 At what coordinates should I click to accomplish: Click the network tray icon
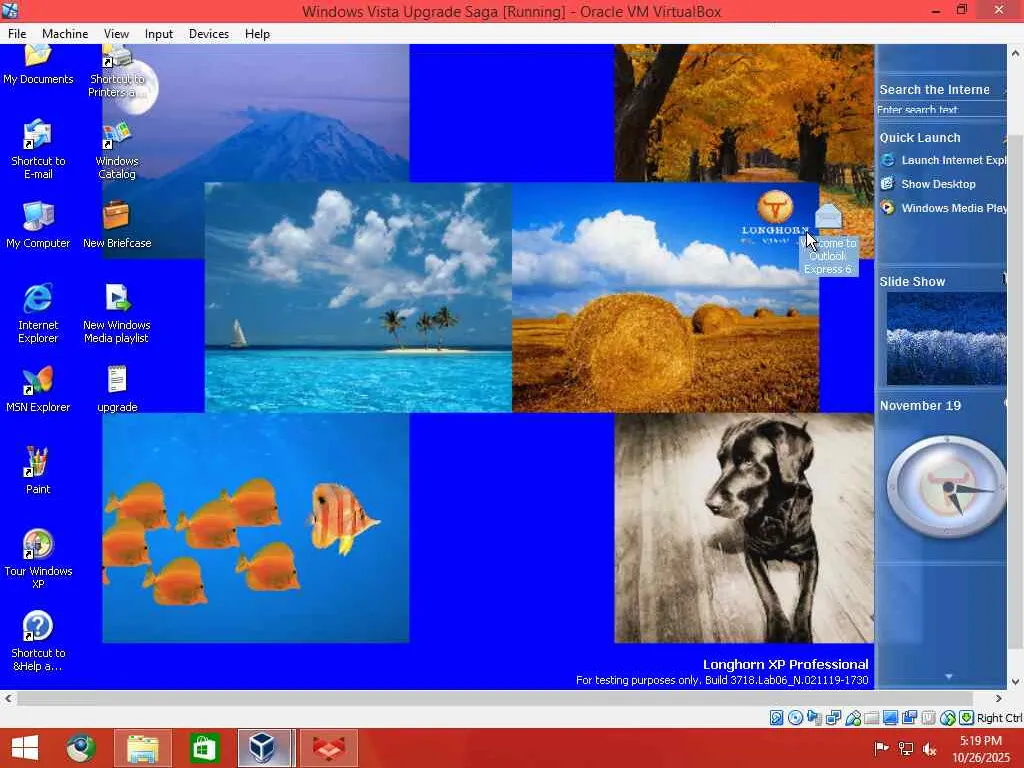tap(906, 748)
